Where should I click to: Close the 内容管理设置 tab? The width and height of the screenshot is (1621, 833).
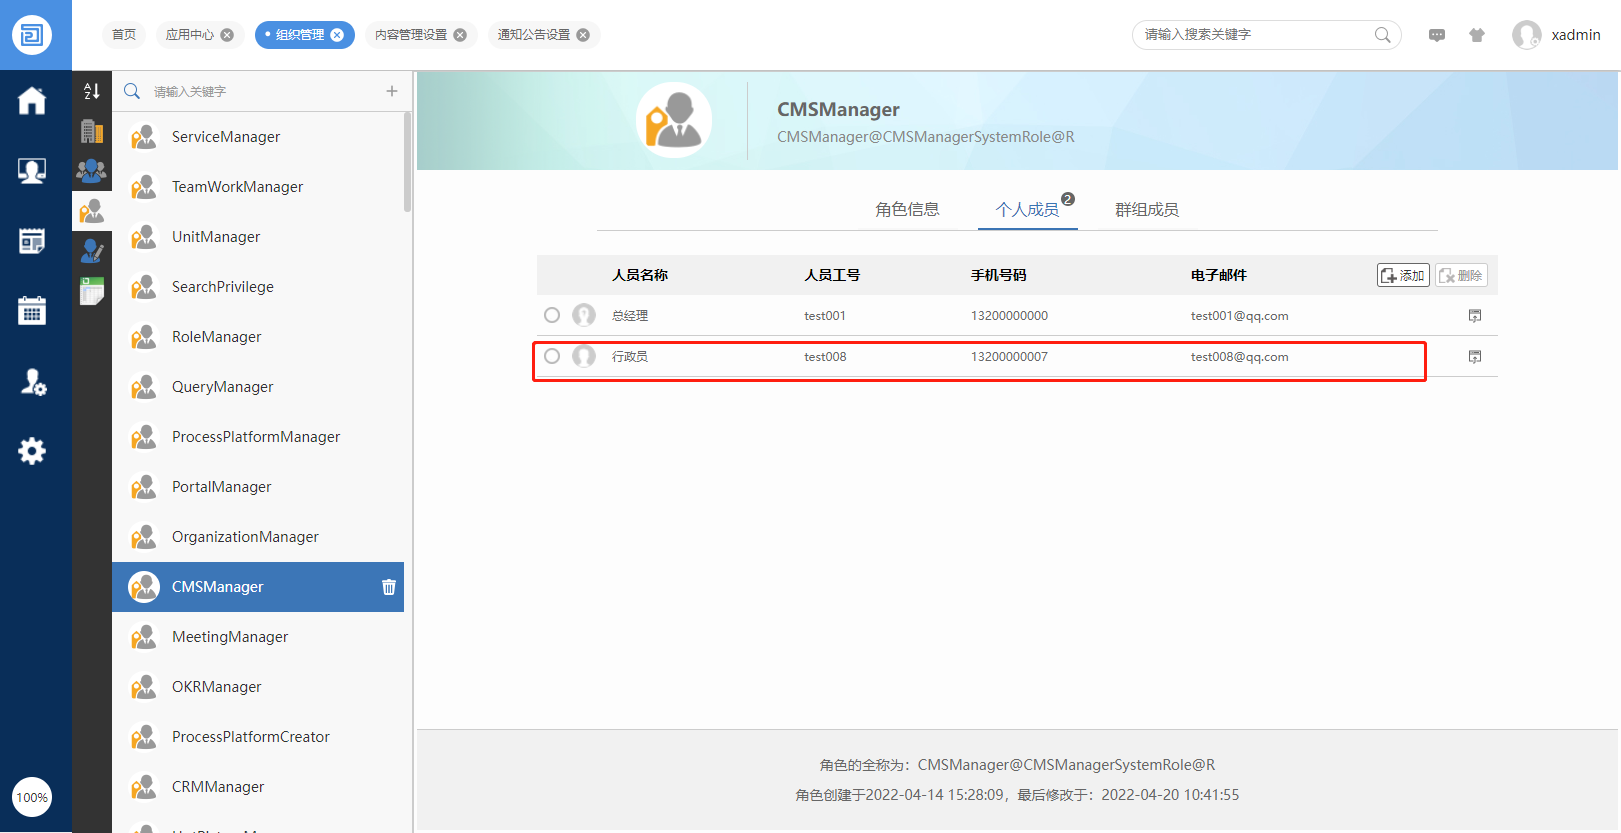click(460, 35)
